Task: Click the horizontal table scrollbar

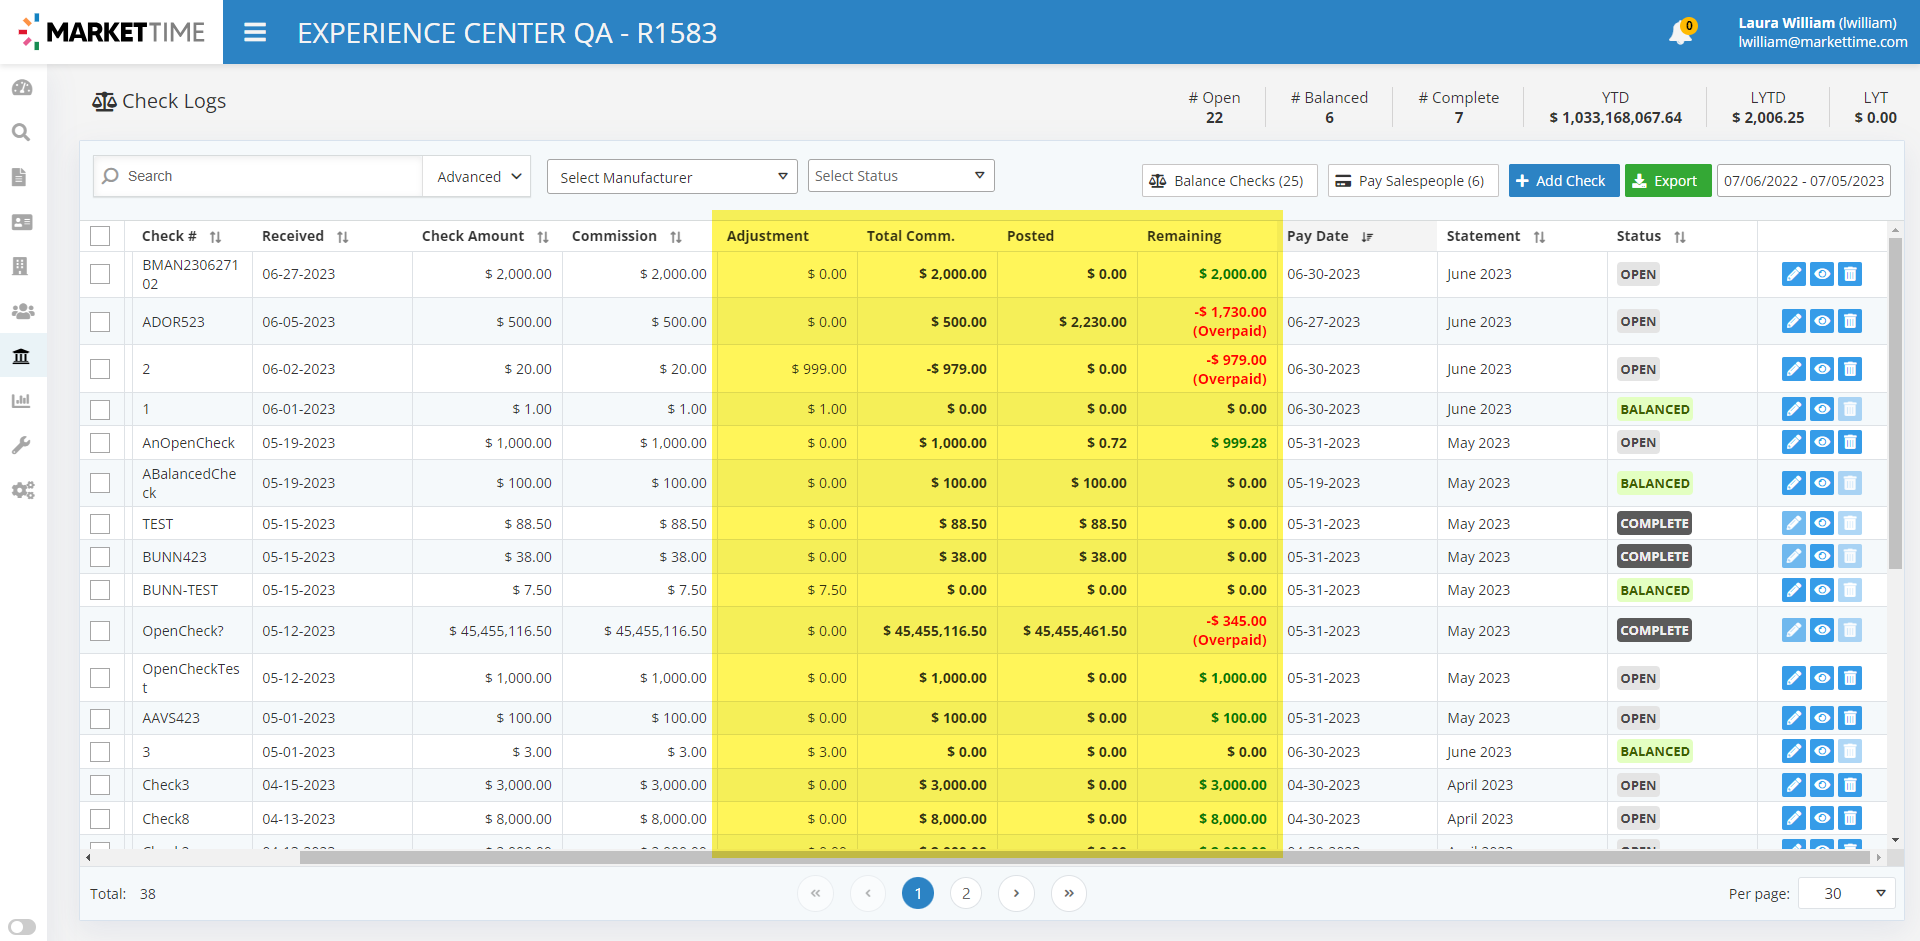Action: [x=1084, y=857]
